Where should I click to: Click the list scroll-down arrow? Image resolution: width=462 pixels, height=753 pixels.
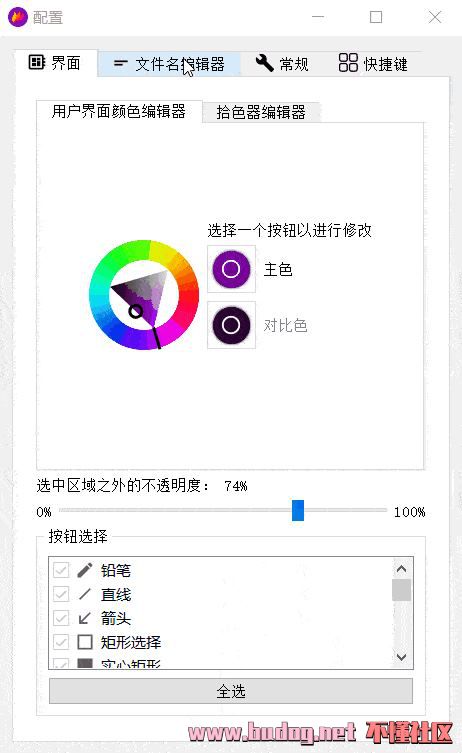[401, 656]
